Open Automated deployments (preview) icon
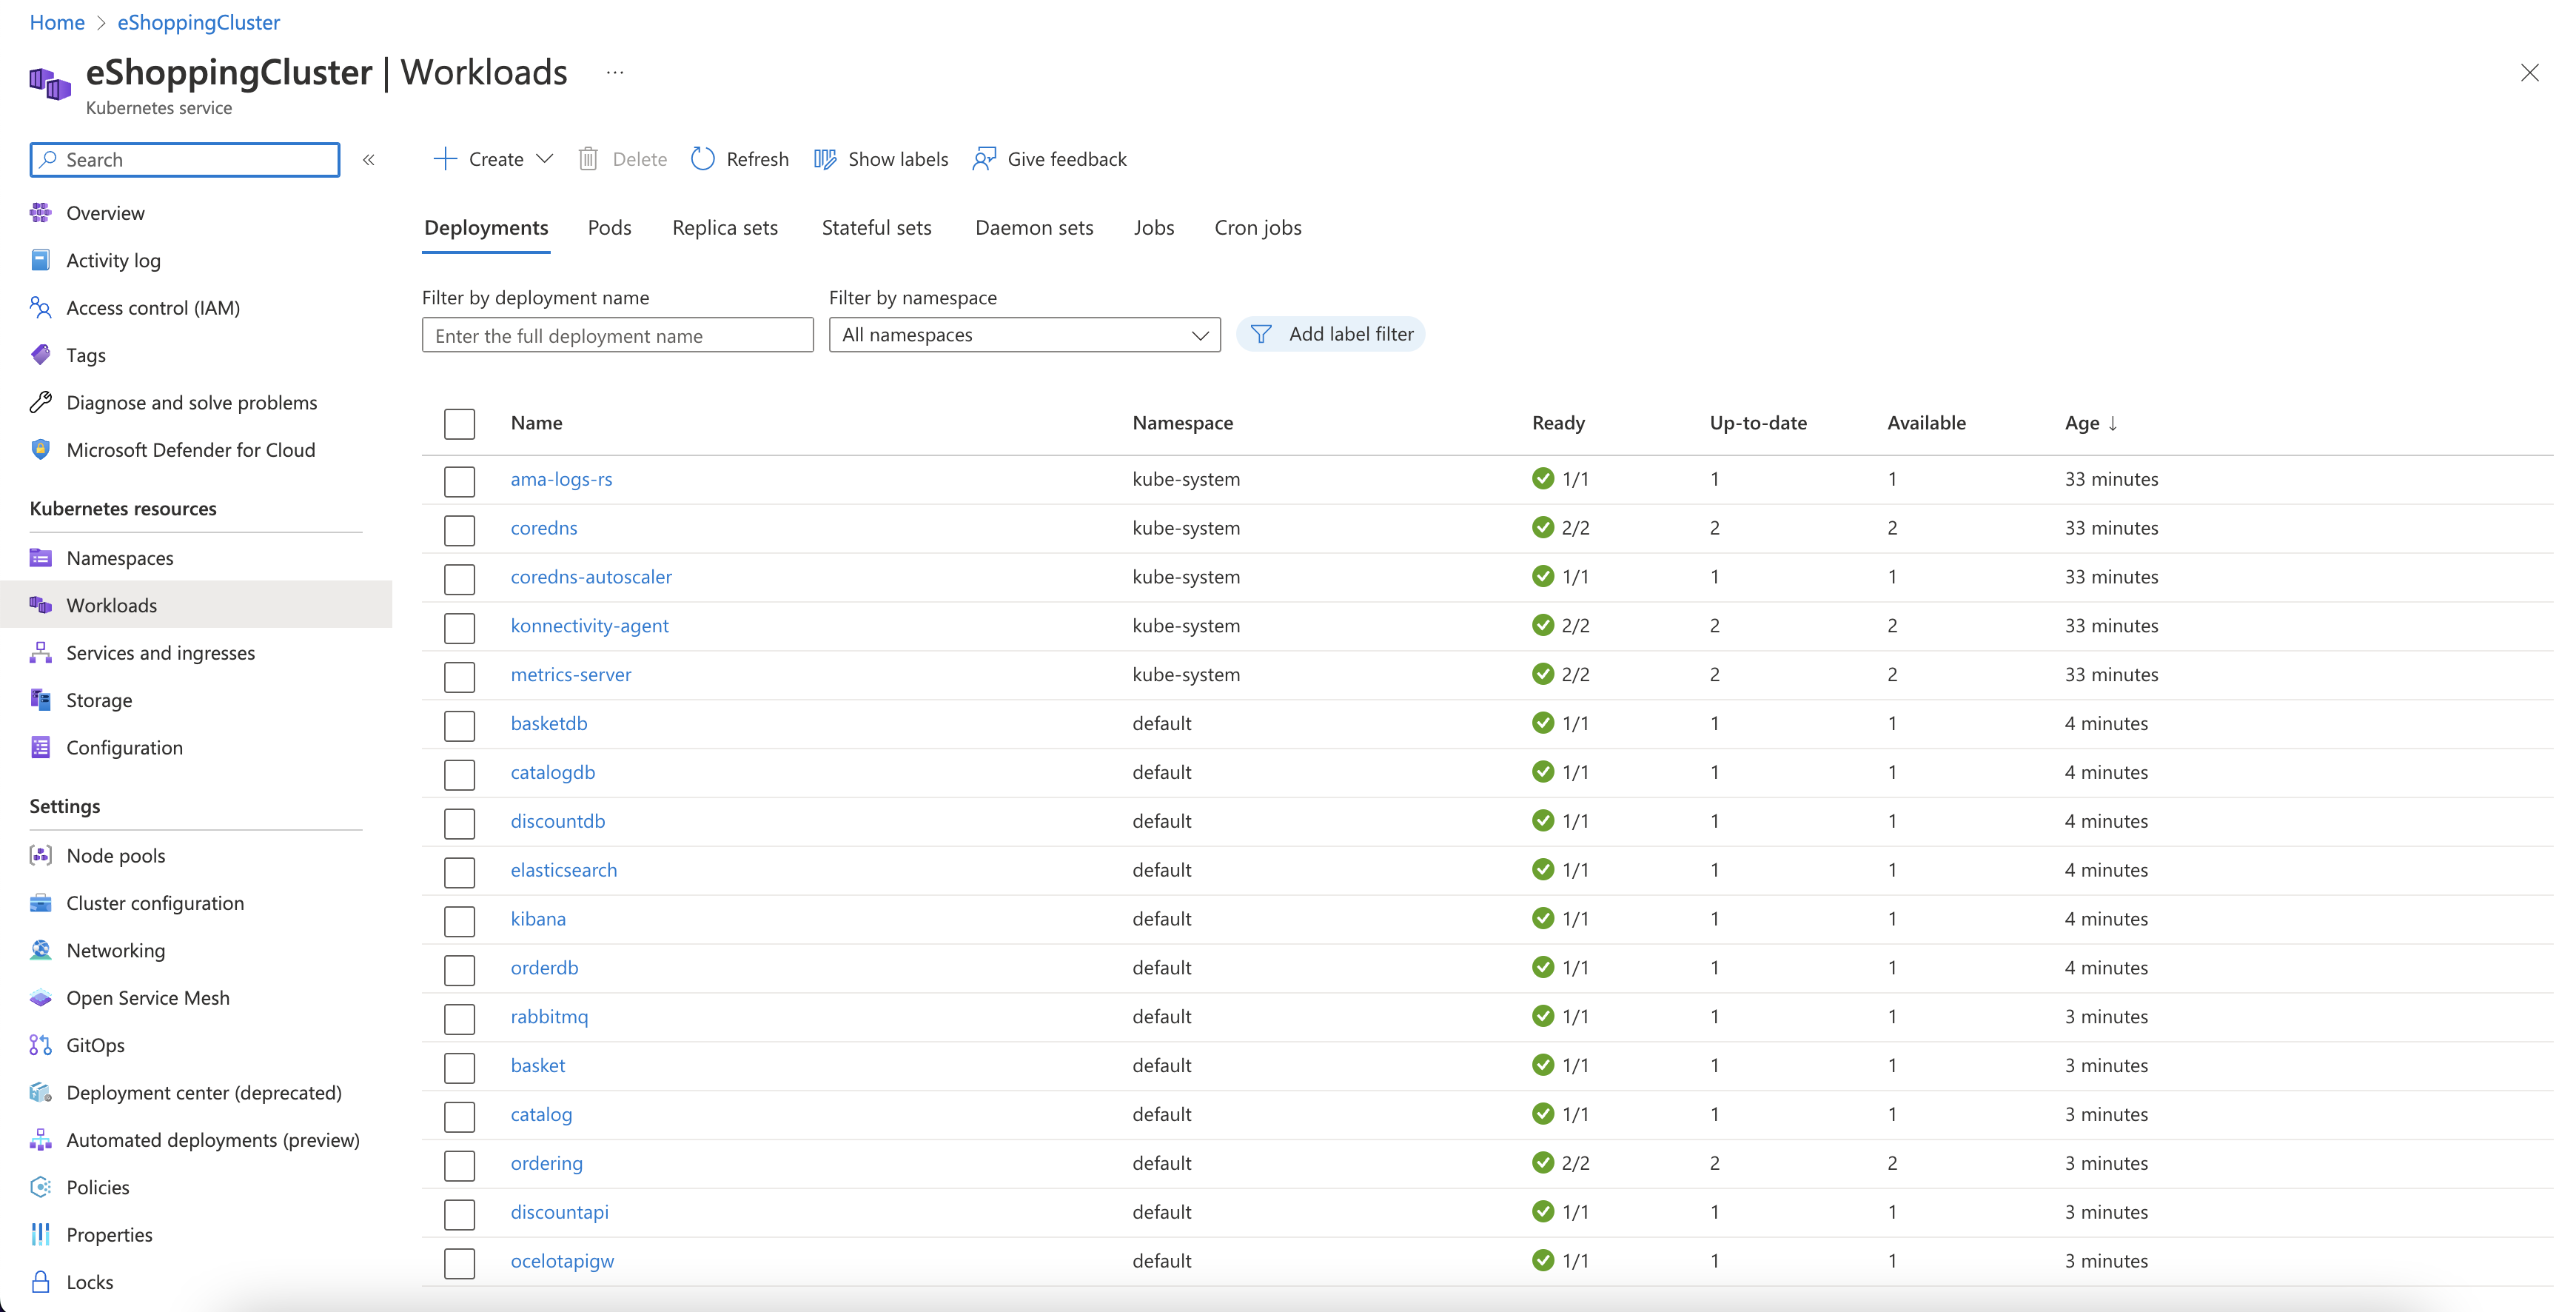This screenshot has height=1312, width=2576. click(x=40, y=1140)
